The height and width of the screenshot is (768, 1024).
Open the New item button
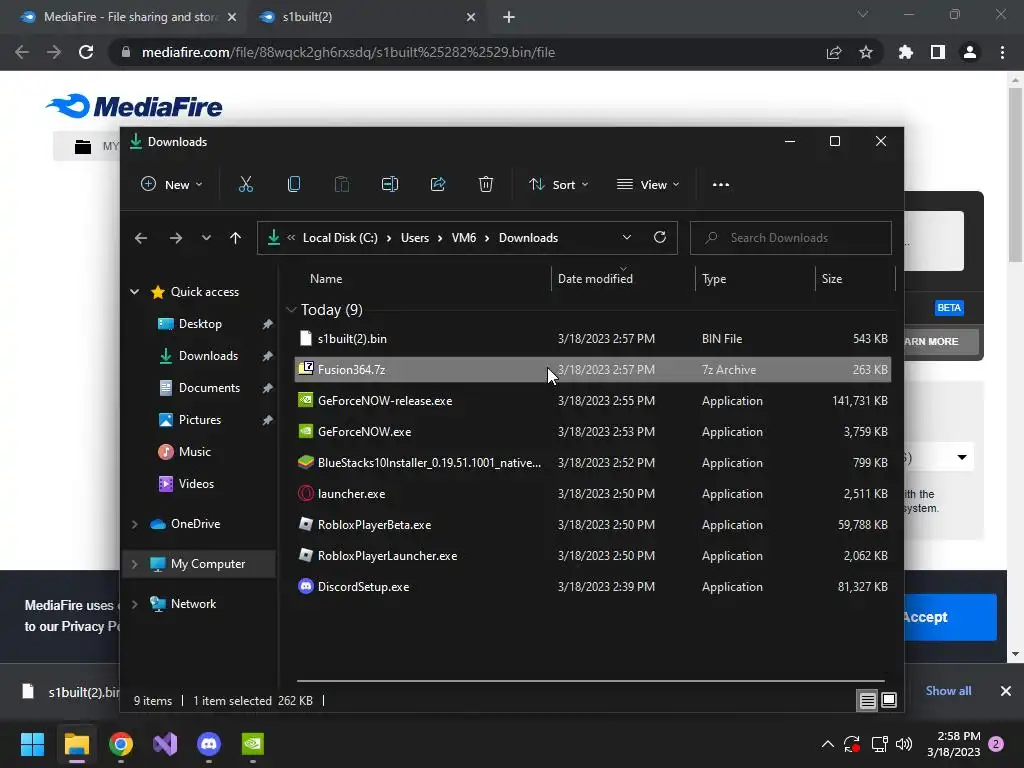(172, 185)
